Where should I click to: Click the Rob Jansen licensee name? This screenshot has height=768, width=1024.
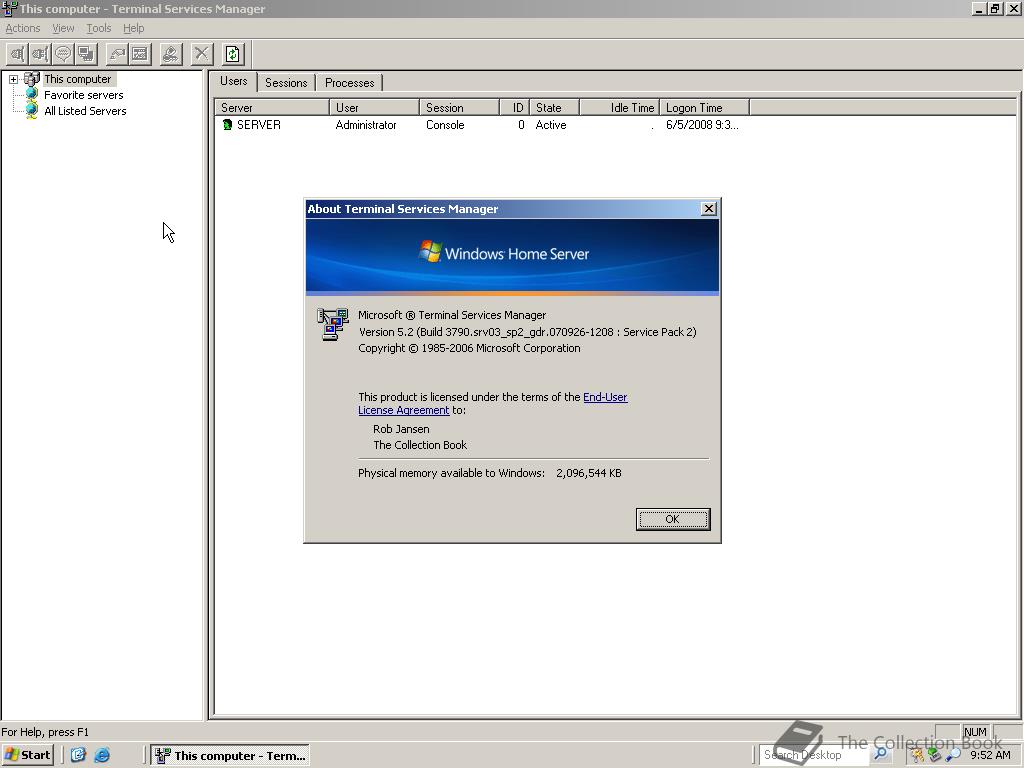[401, 429]
